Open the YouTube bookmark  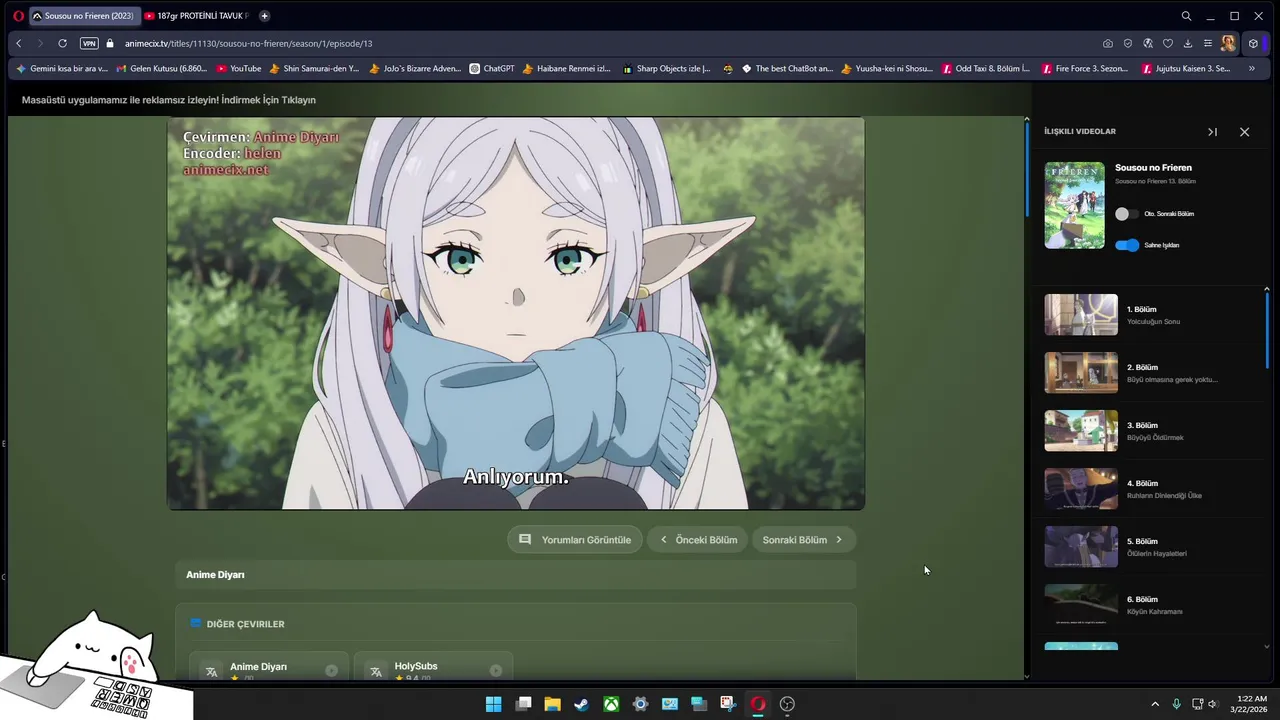click(239, 69)
